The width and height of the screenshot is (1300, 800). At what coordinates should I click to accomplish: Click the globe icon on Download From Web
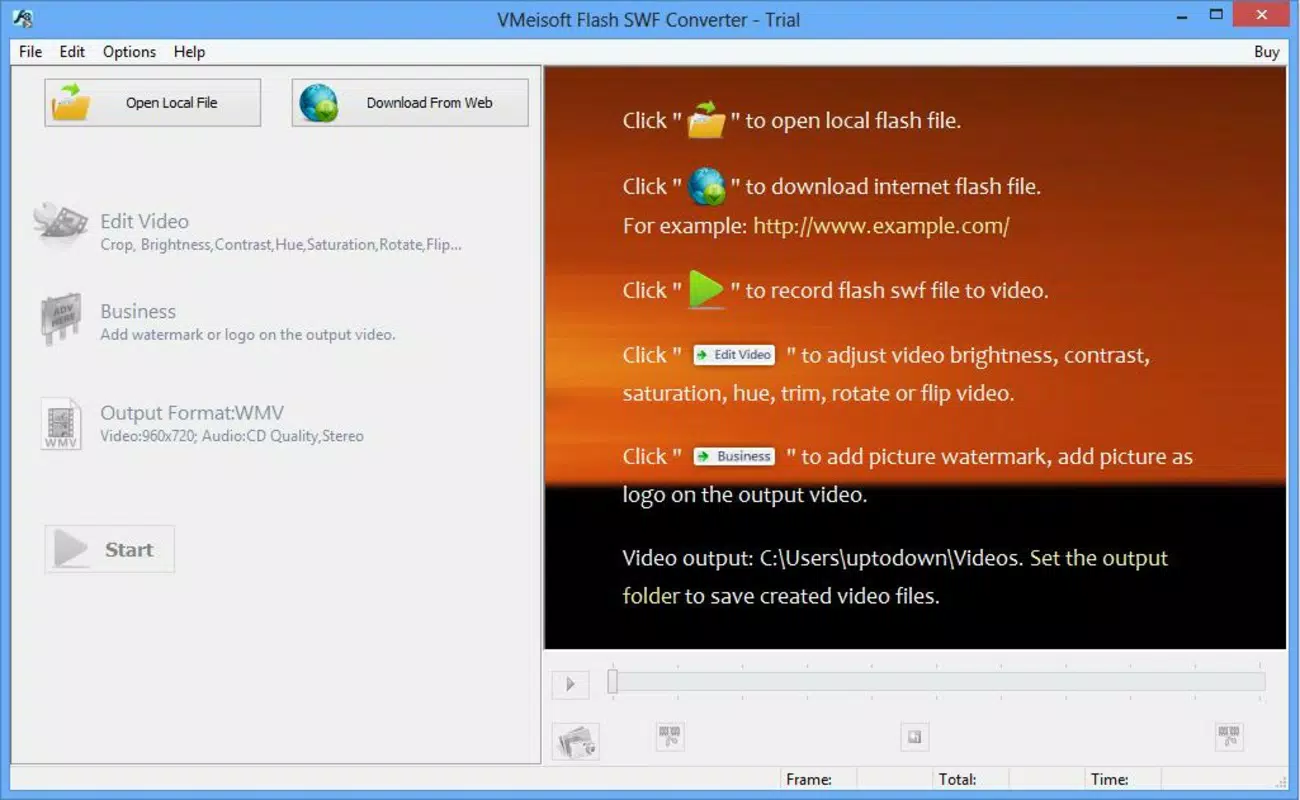coord(319,103)
